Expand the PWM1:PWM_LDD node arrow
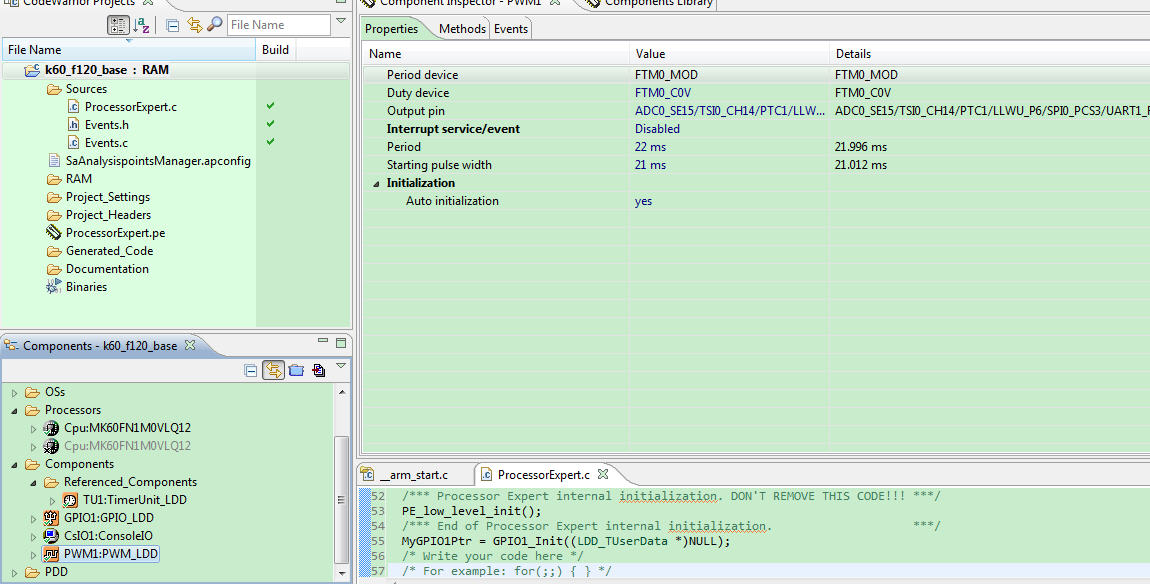The width and height of the screenshot is (1150, 584). [34, 555]
